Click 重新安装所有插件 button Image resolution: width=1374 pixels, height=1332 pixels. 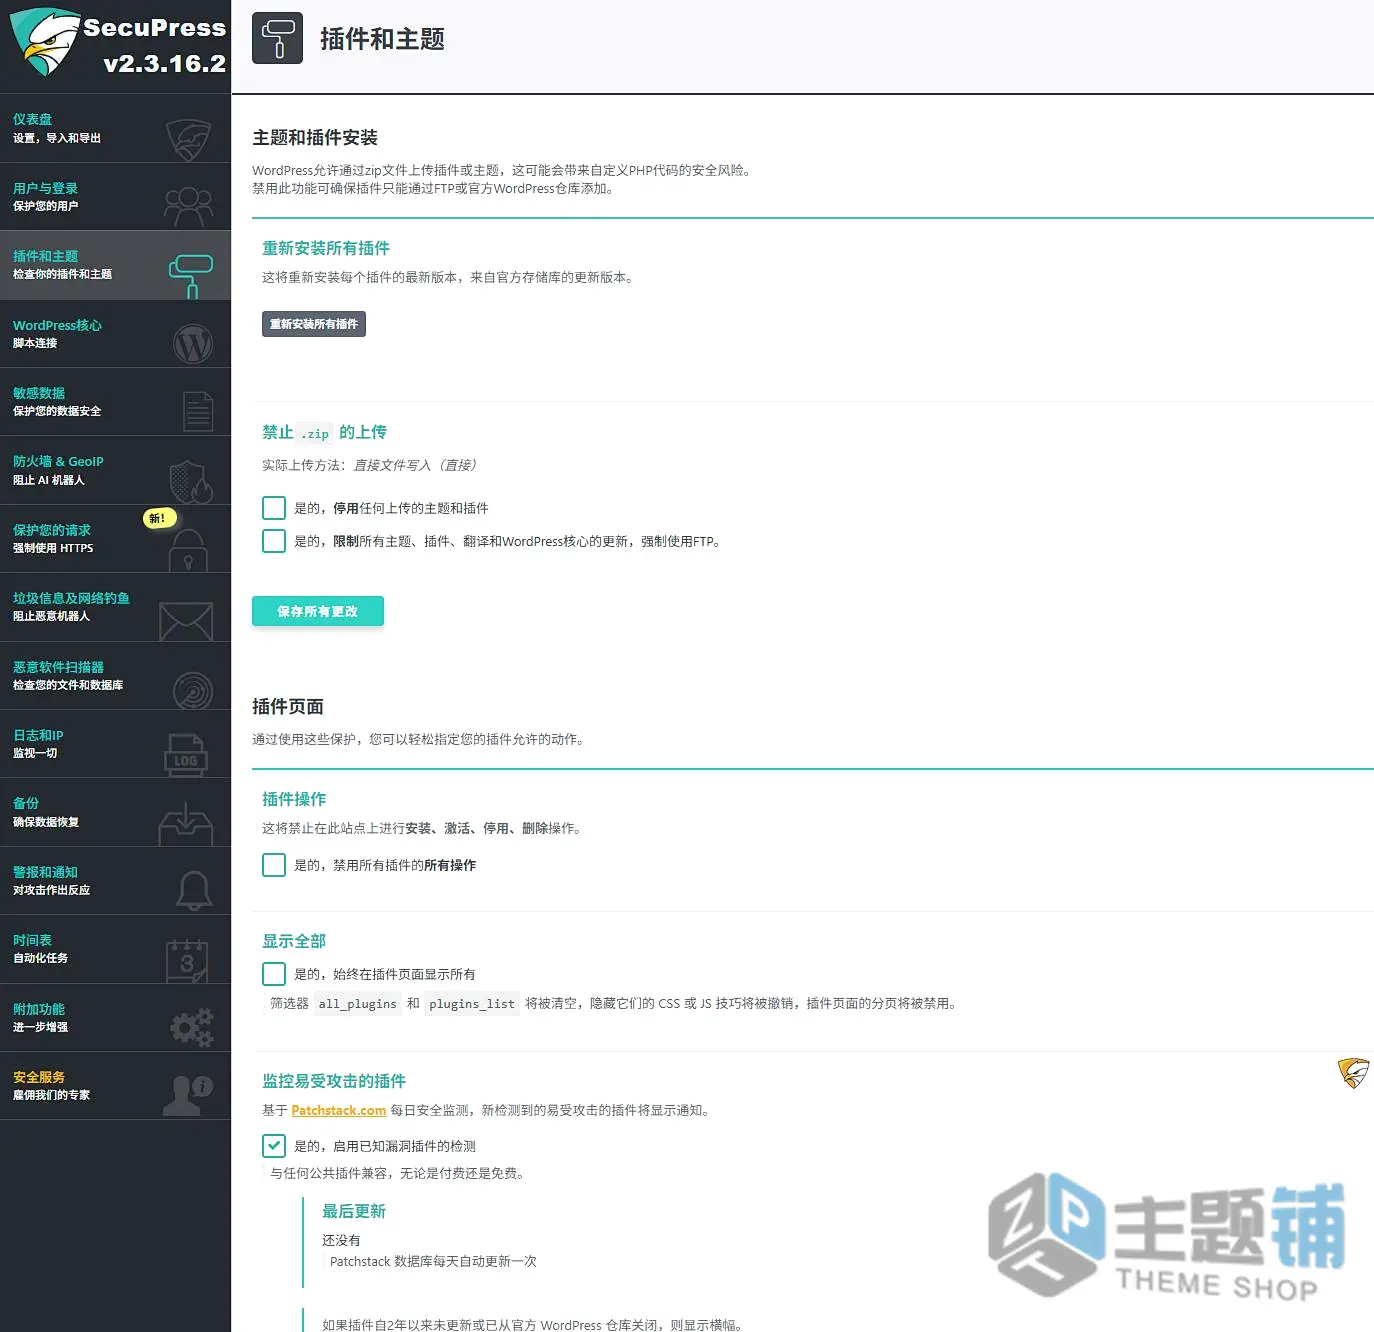[x=314, y=324]
